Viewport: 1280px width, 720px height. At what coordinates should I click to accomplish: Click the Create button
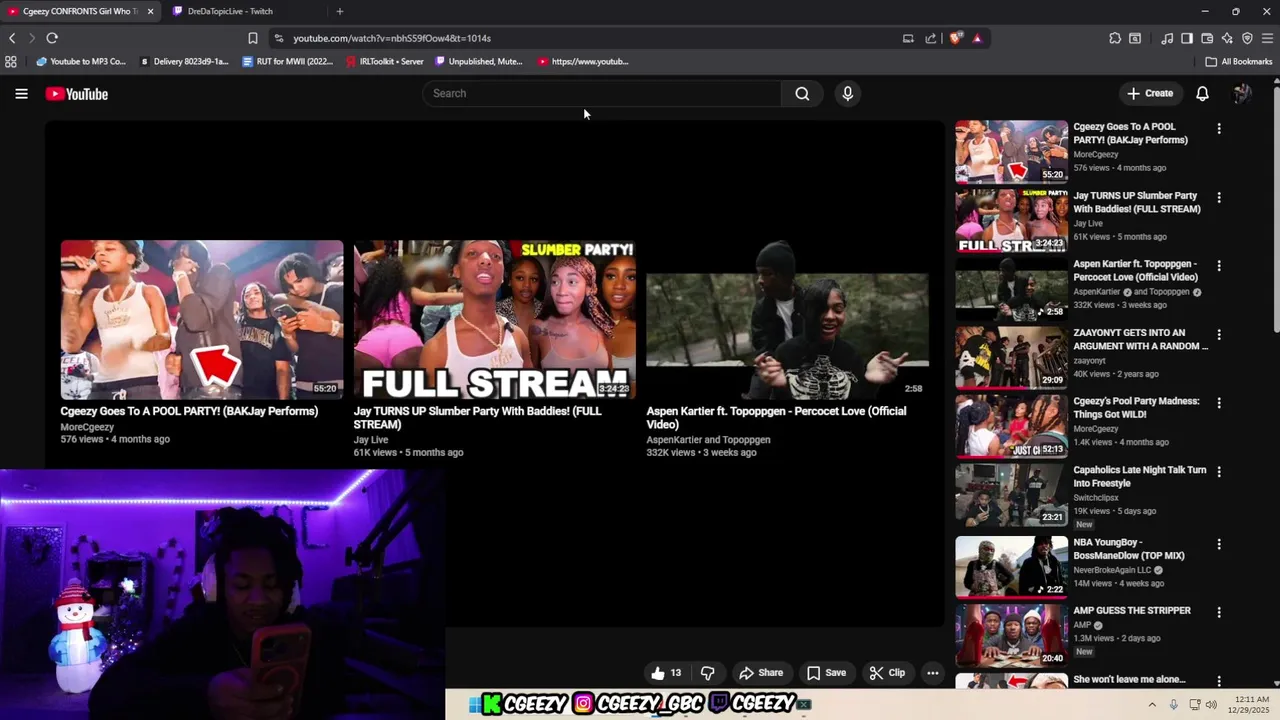point(1150,93)
